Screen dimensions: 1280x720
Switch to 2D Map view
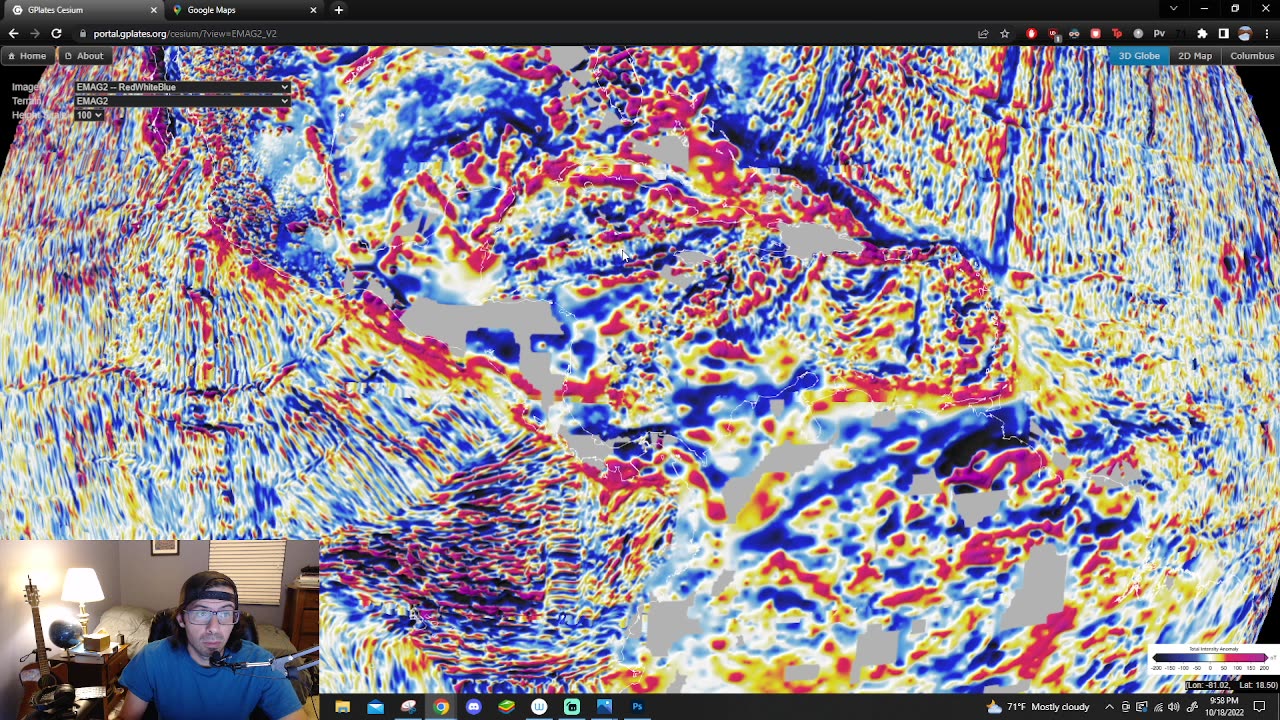pos(1195,56)
